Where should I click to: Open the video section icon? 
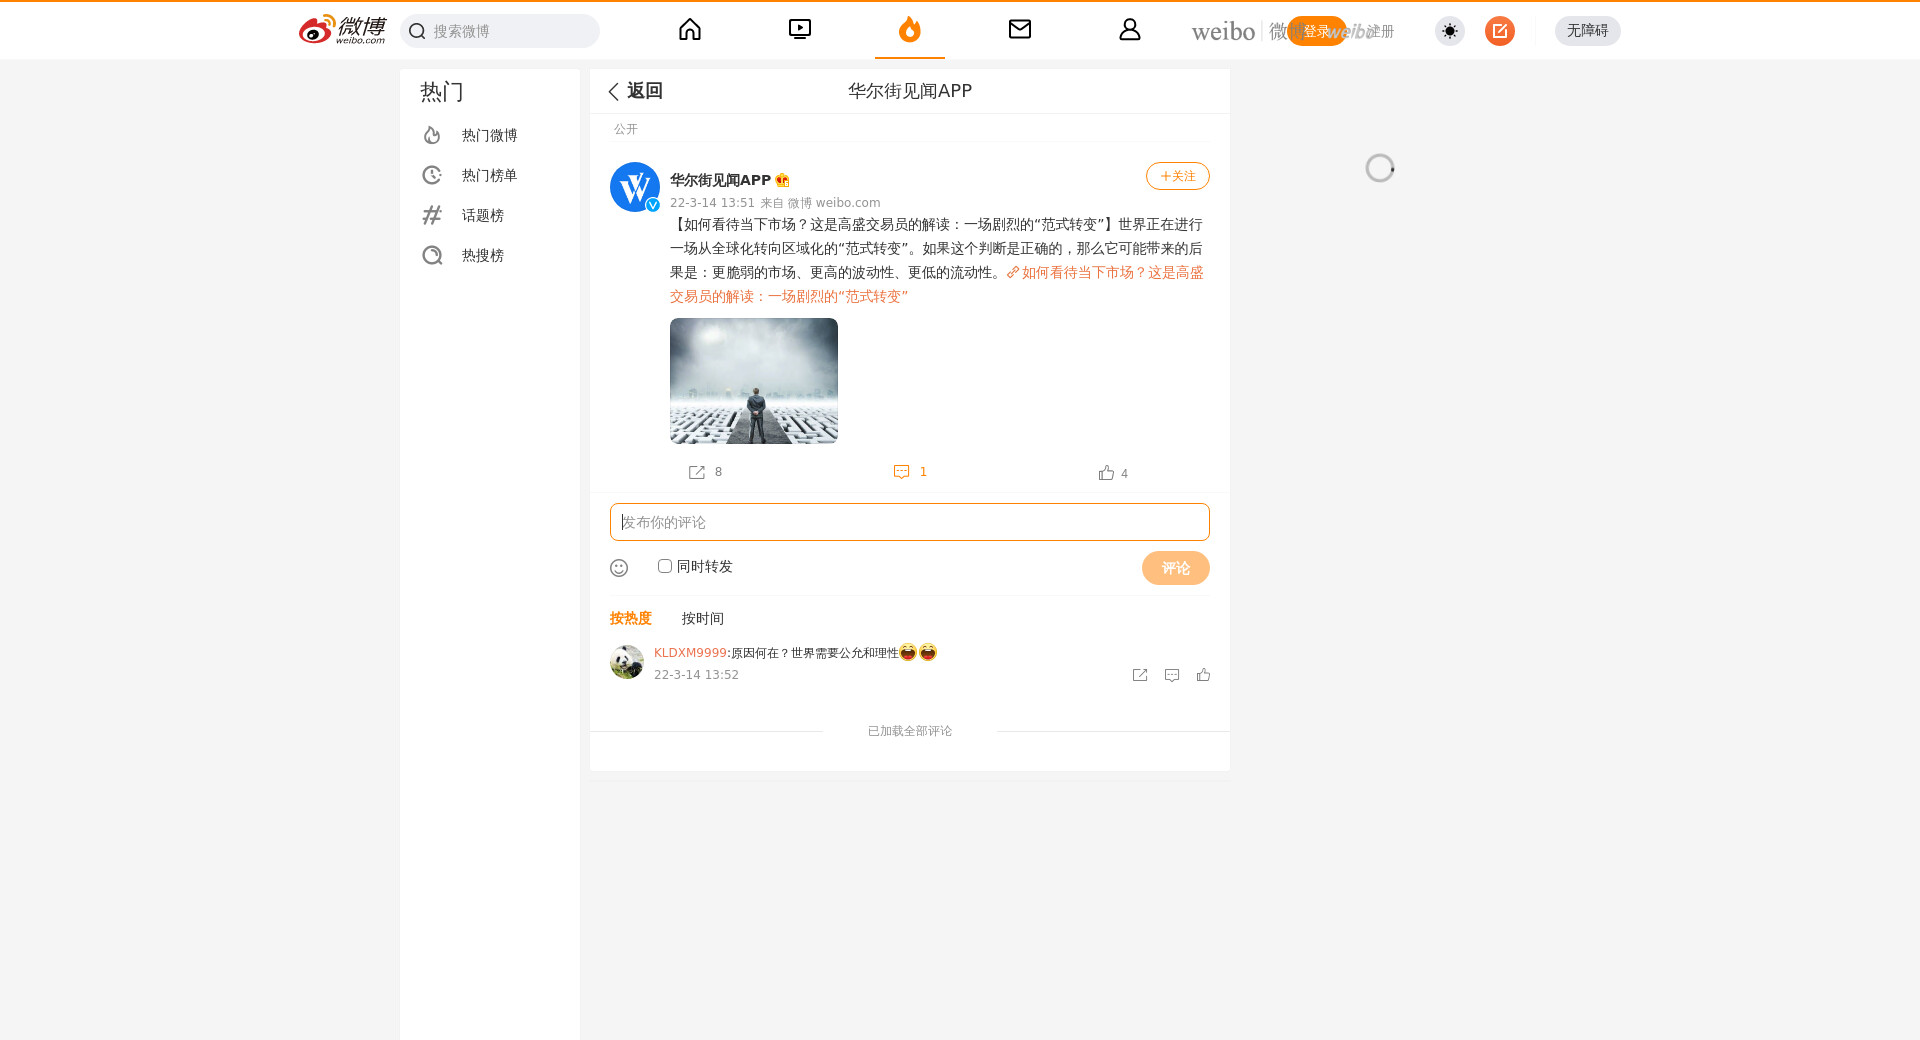[x=800, y=30]
